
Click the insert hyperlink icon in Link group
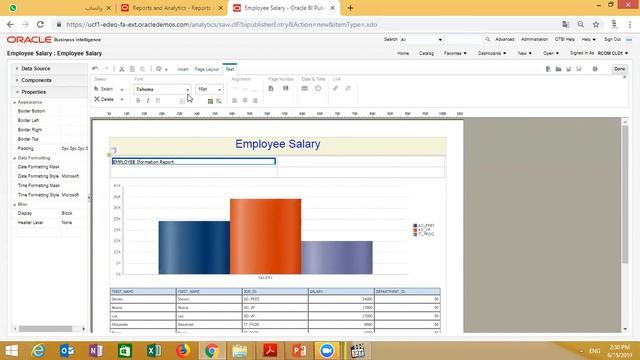(x=336, y=88)
